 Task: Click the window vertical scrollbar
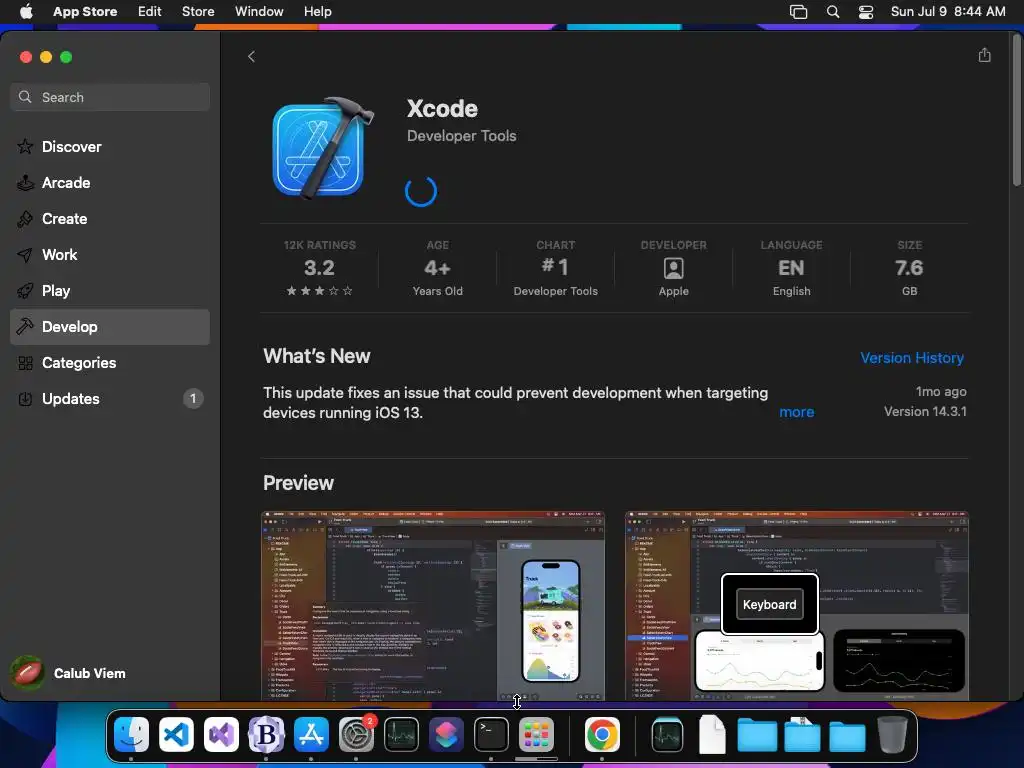tap(1016, 111)
